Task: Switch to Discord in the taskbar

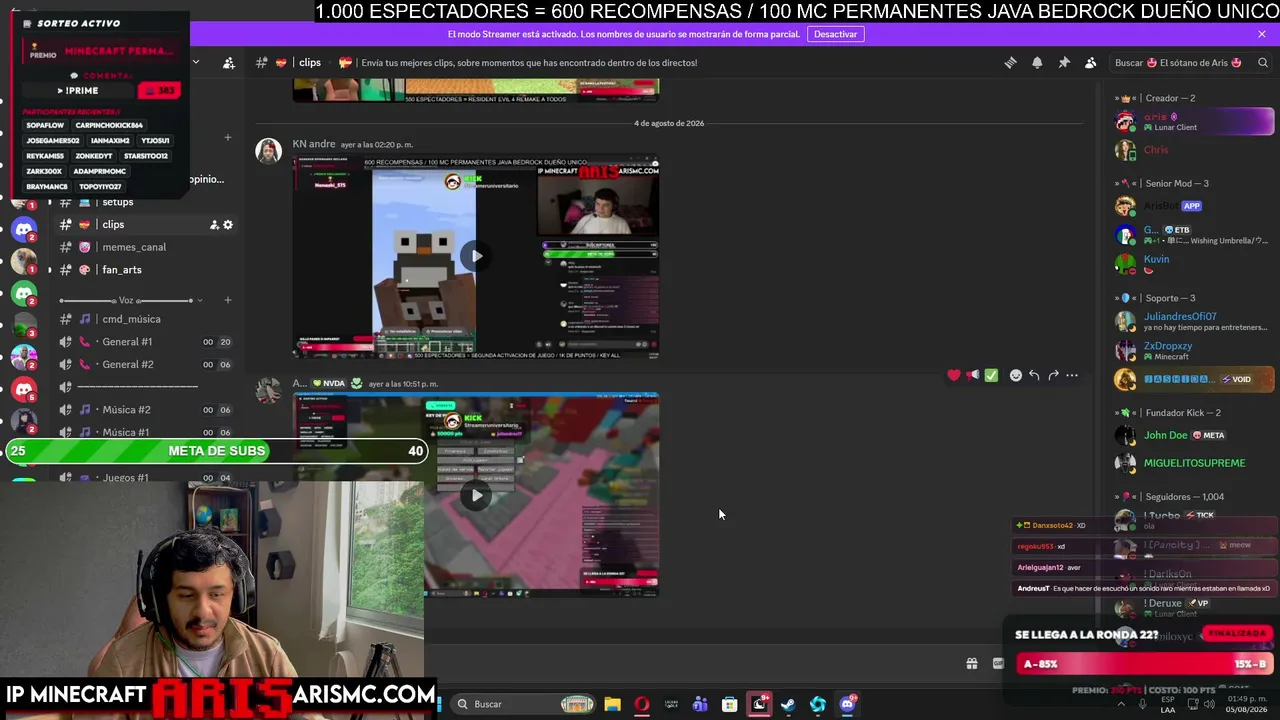Action: click(847, 704)
